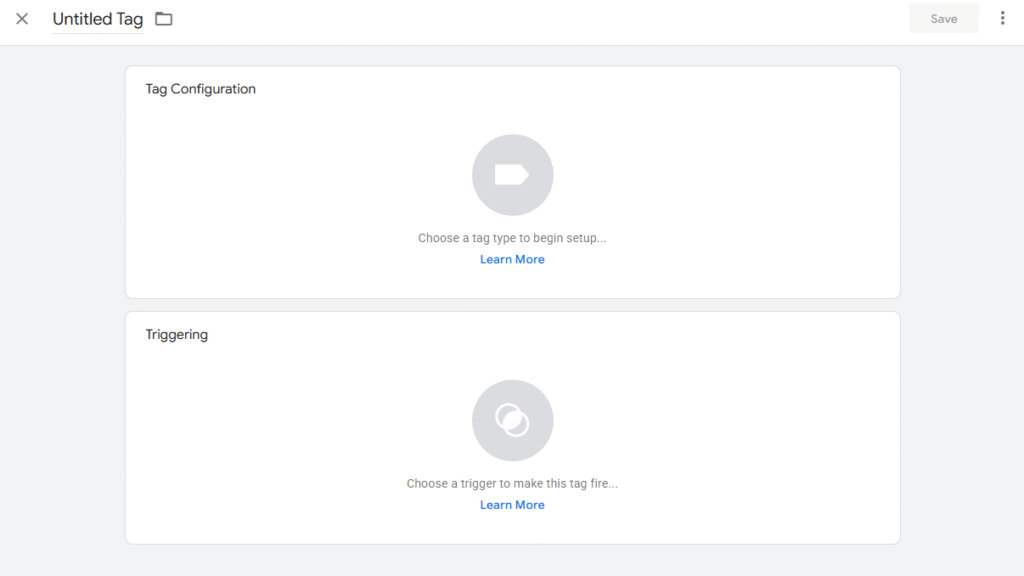Viewport: 1024px width, 576px height.
Task: Click the overlapping circles trigger icon
Action: (512, 420)
